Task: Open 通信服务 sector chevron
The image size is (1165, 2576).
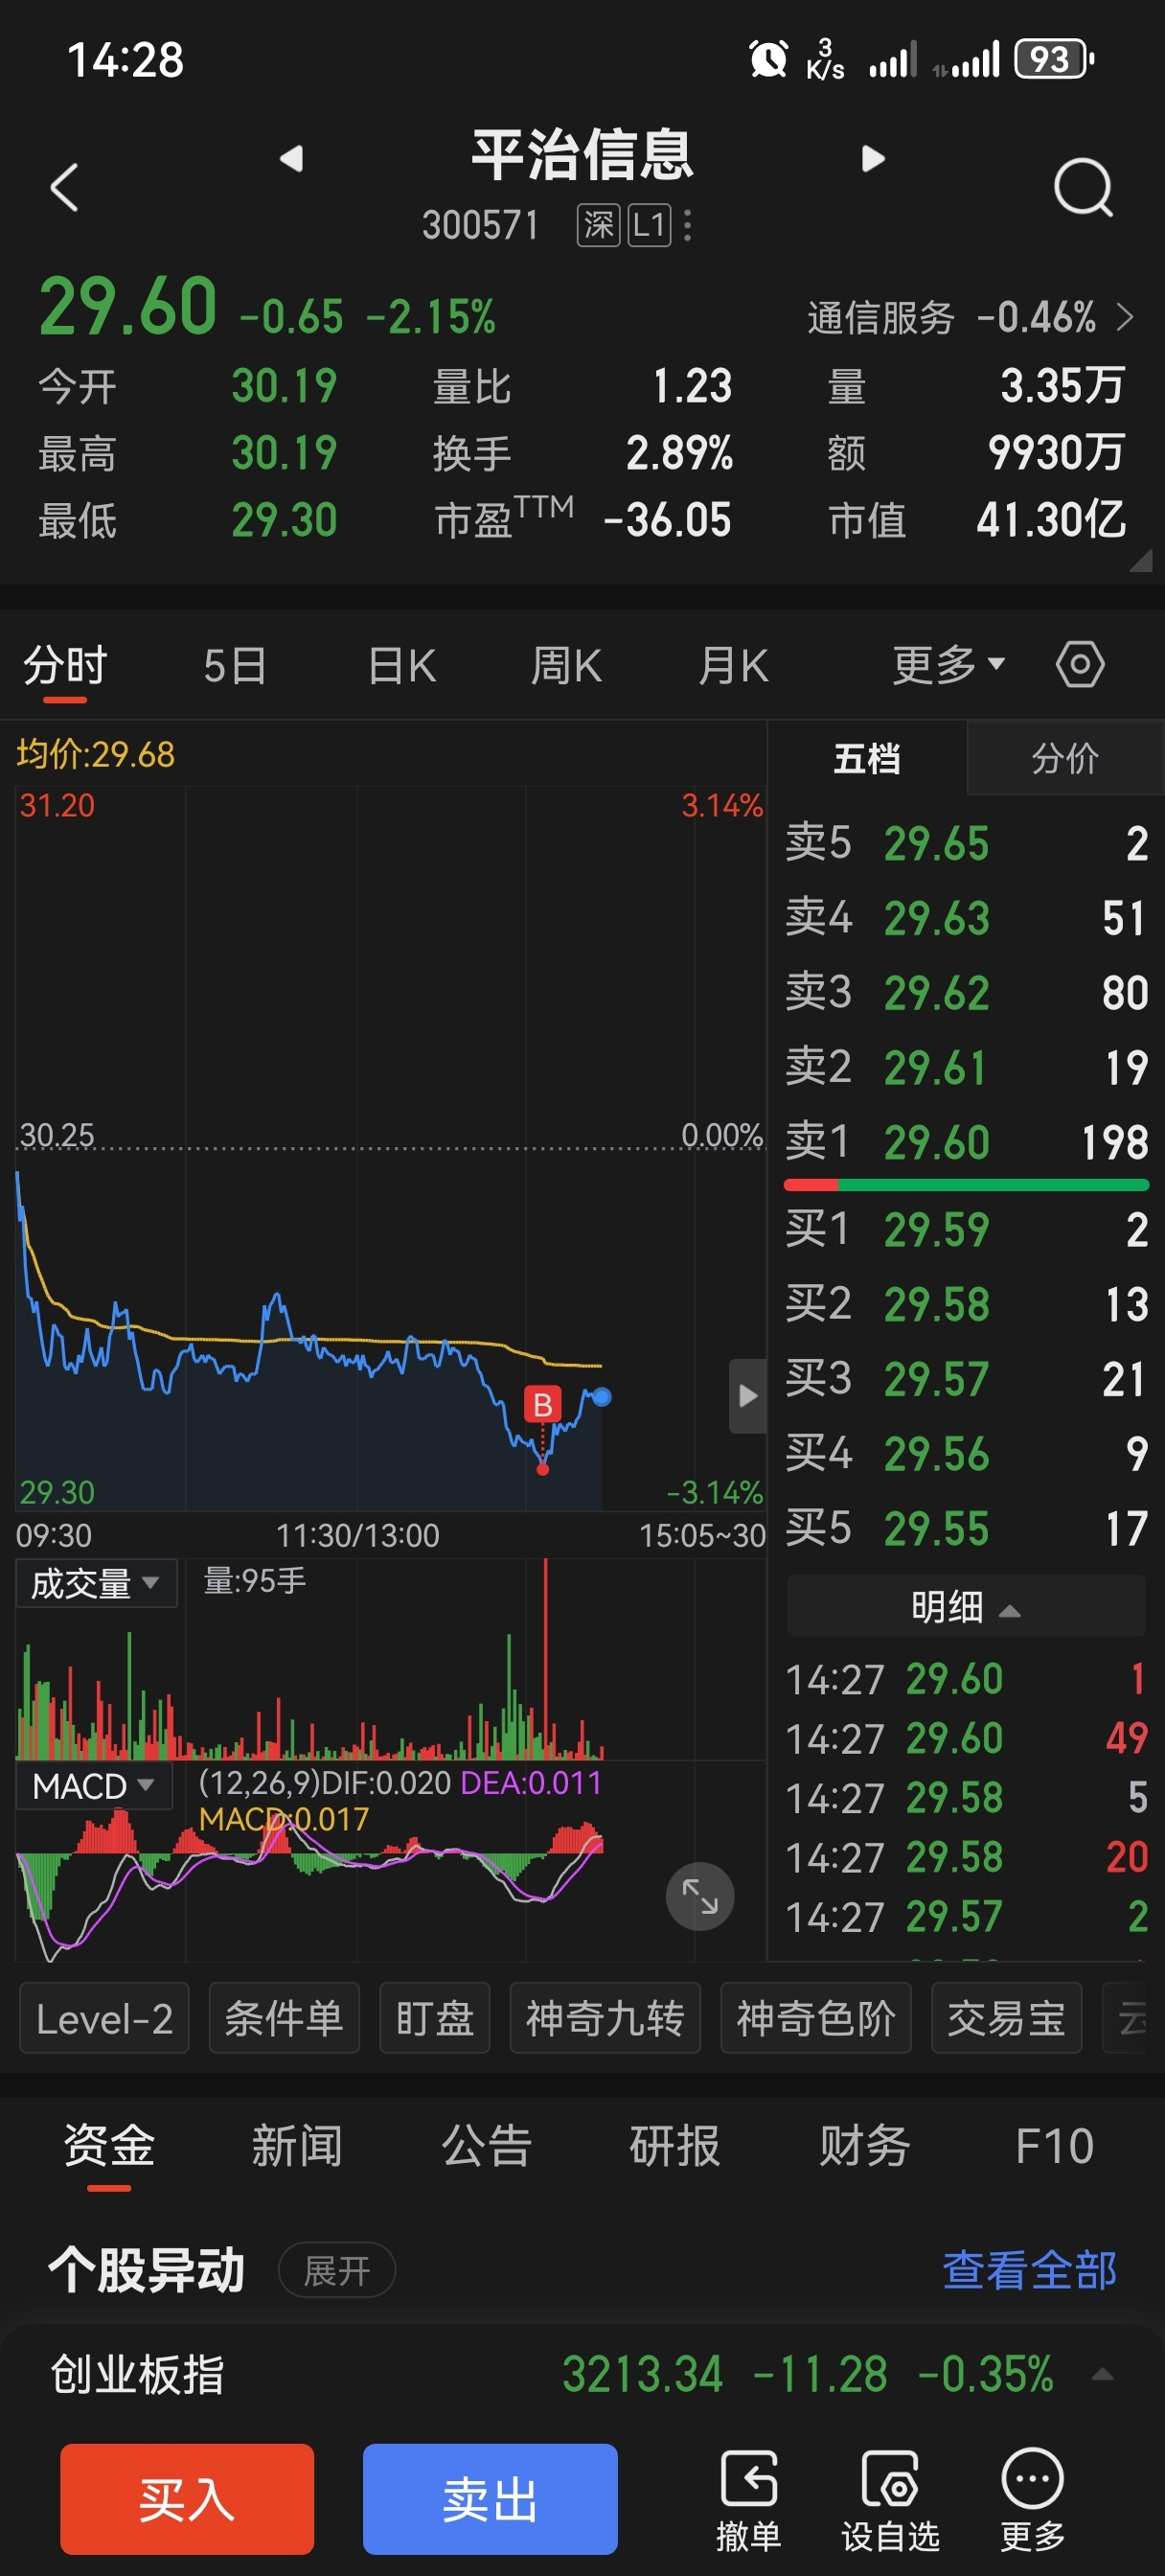Action: point(1125,317)
